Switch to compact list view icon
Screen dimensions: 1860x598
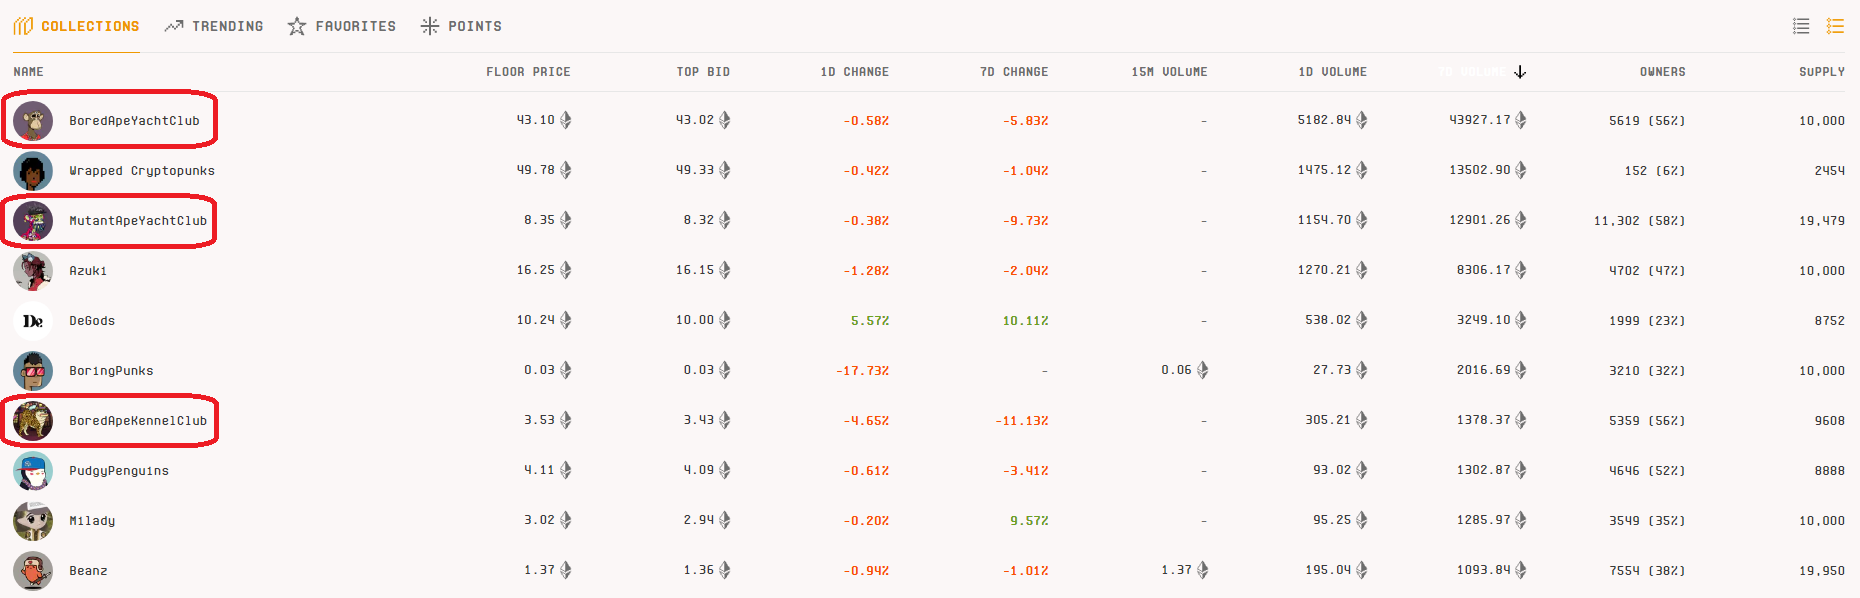click(1801, 26)
